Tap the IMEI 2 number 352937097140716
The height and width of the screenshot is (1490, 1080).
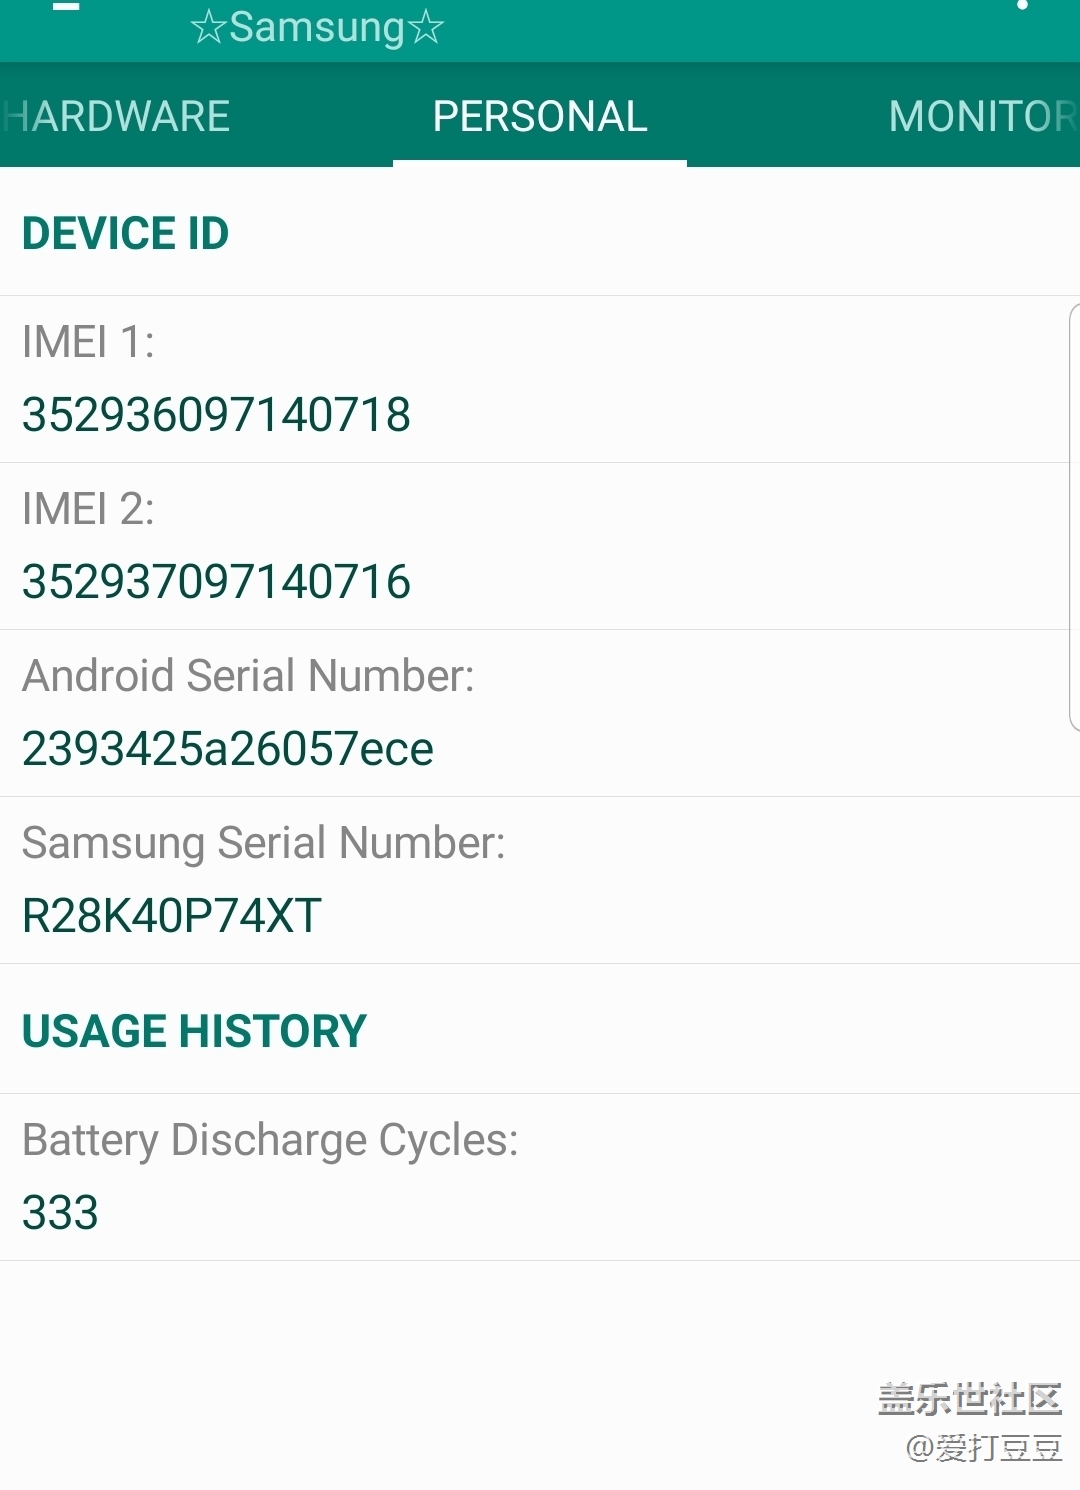click(x=216, y=582)
